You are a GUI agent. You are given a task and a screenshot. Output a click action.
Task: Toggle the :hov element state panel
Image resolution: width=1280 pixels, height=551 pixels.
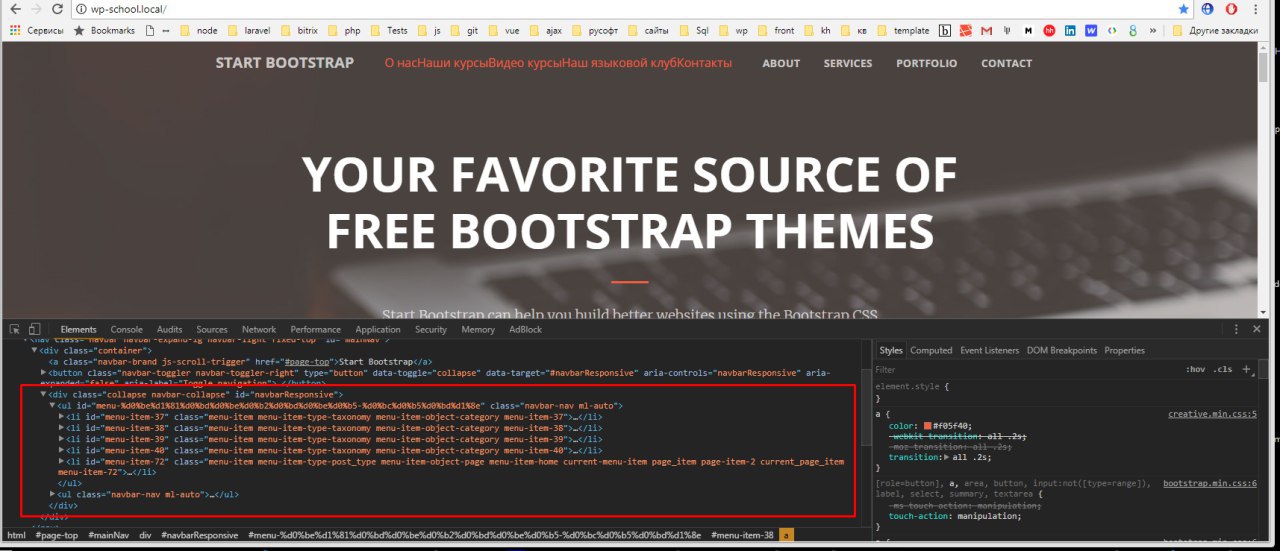point(1195,369)
